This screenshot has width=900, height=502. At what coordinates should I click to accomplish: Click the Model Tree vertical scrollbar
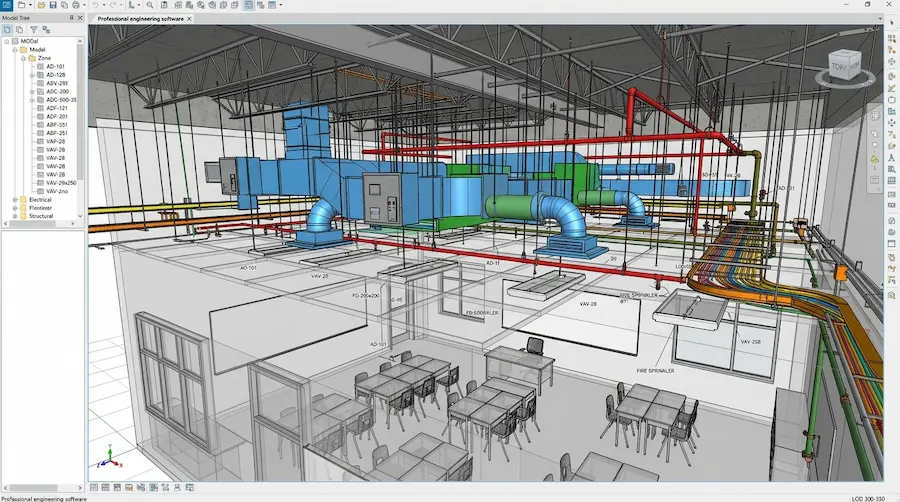point(80,112)
